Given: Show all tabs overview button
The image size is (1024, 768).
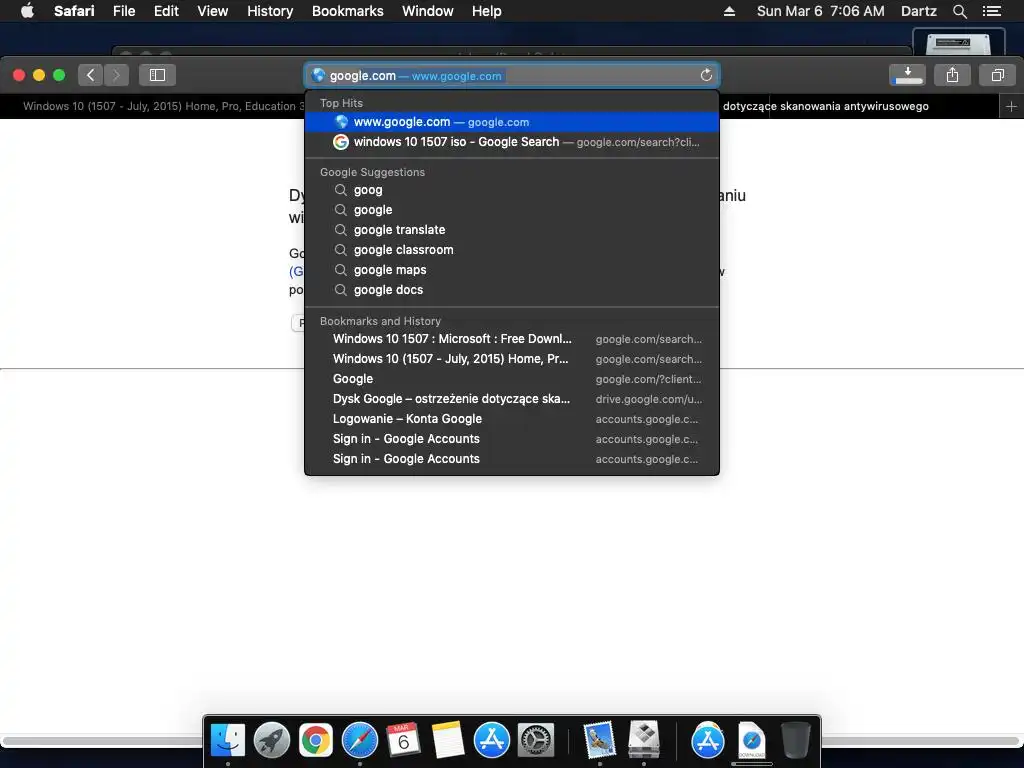Looking at the screenshot, I should click(x=997, y=75).
